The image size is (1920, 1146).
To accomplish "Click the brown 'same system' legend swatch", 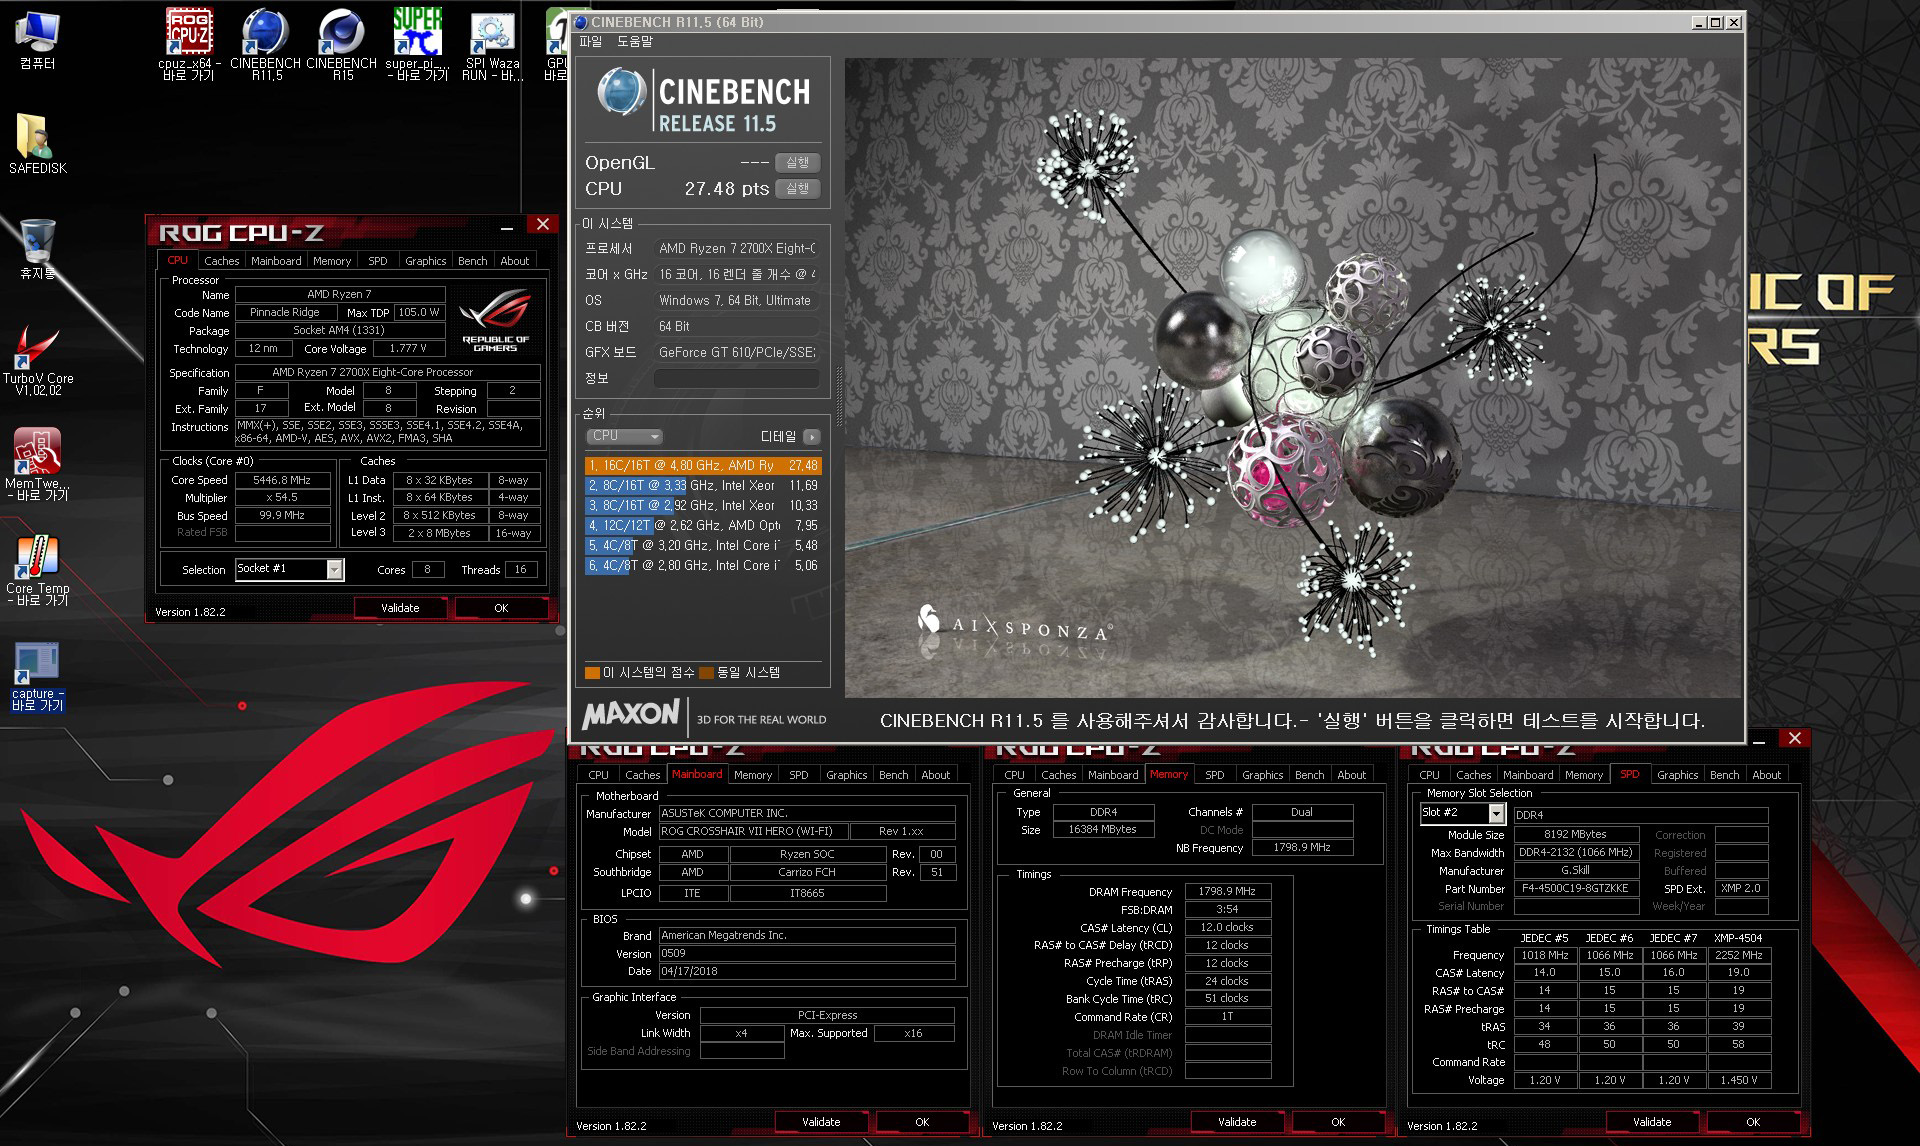I will pyautogui.click(x=706, y=672).
